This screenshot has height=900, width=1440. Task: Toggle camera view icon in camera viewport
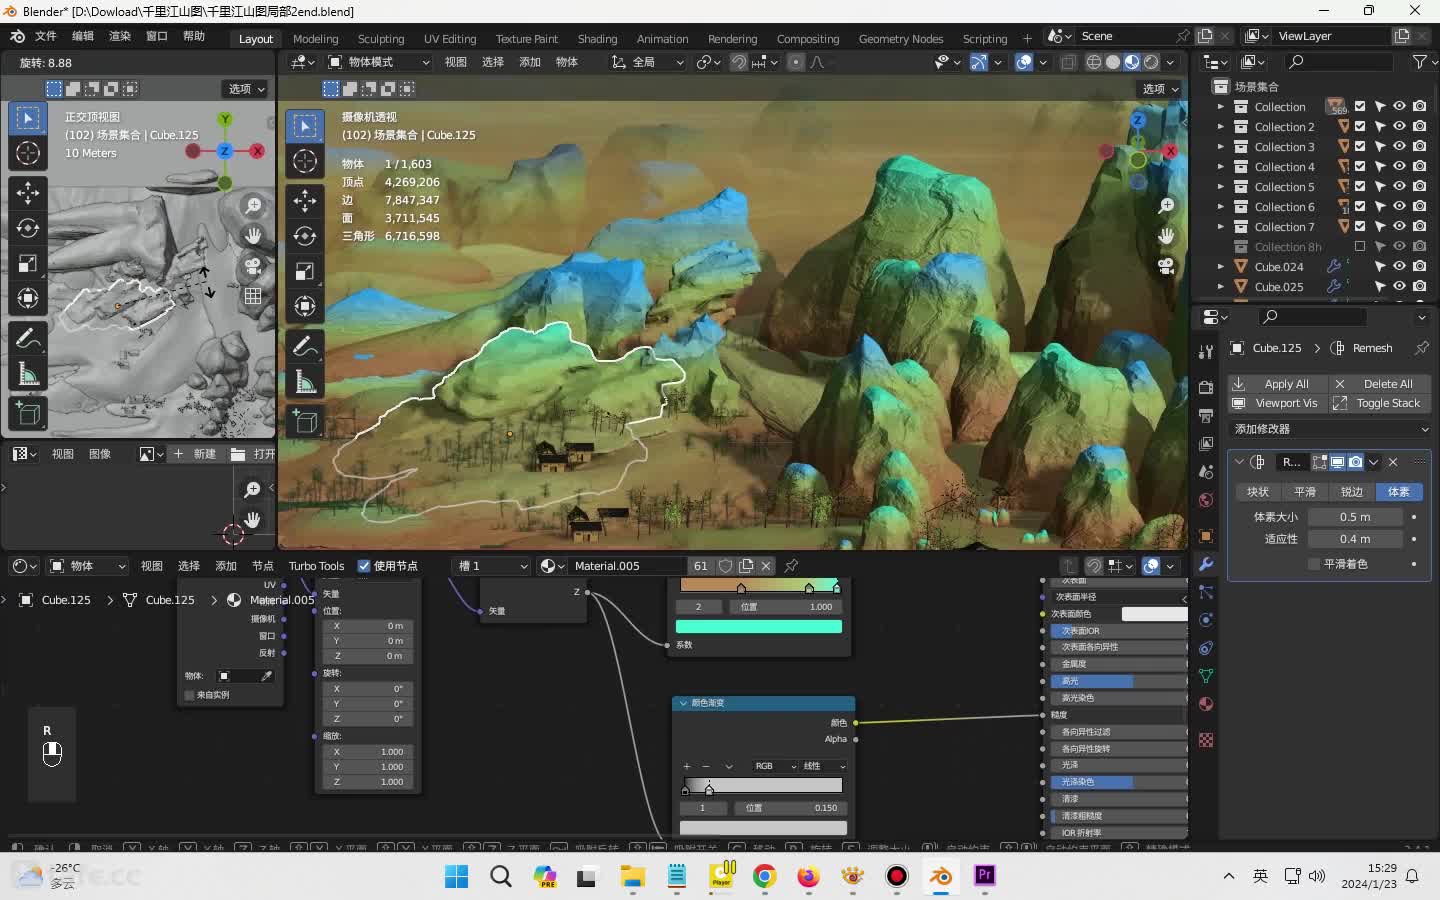[1166, 266]
